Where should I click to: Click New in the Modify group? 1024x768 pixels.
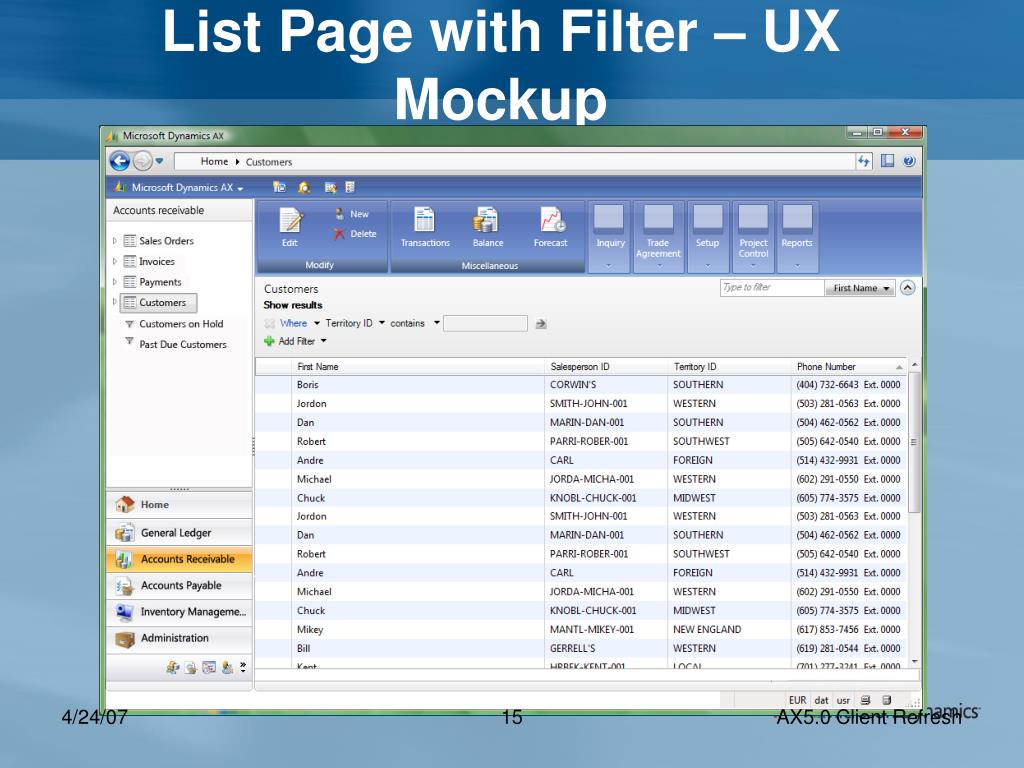tap(352, 214)
